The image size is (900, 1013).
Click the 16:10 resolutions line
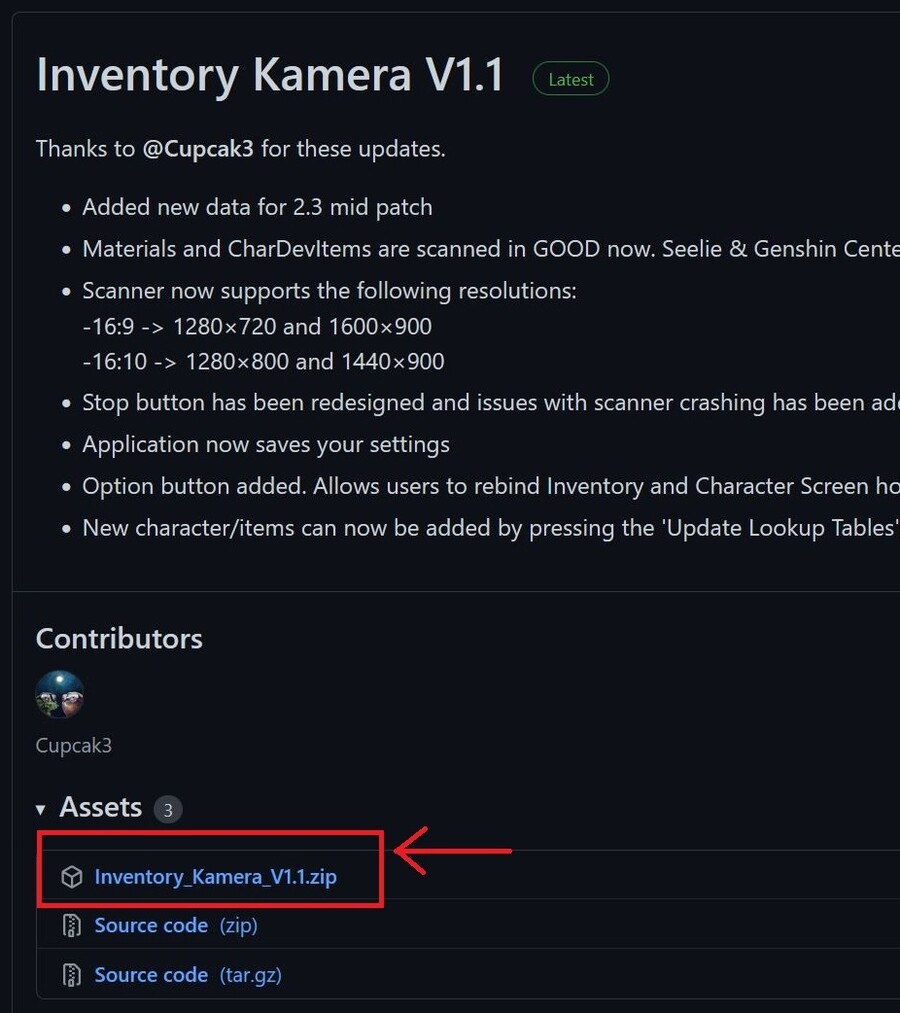tap(263, 361)
